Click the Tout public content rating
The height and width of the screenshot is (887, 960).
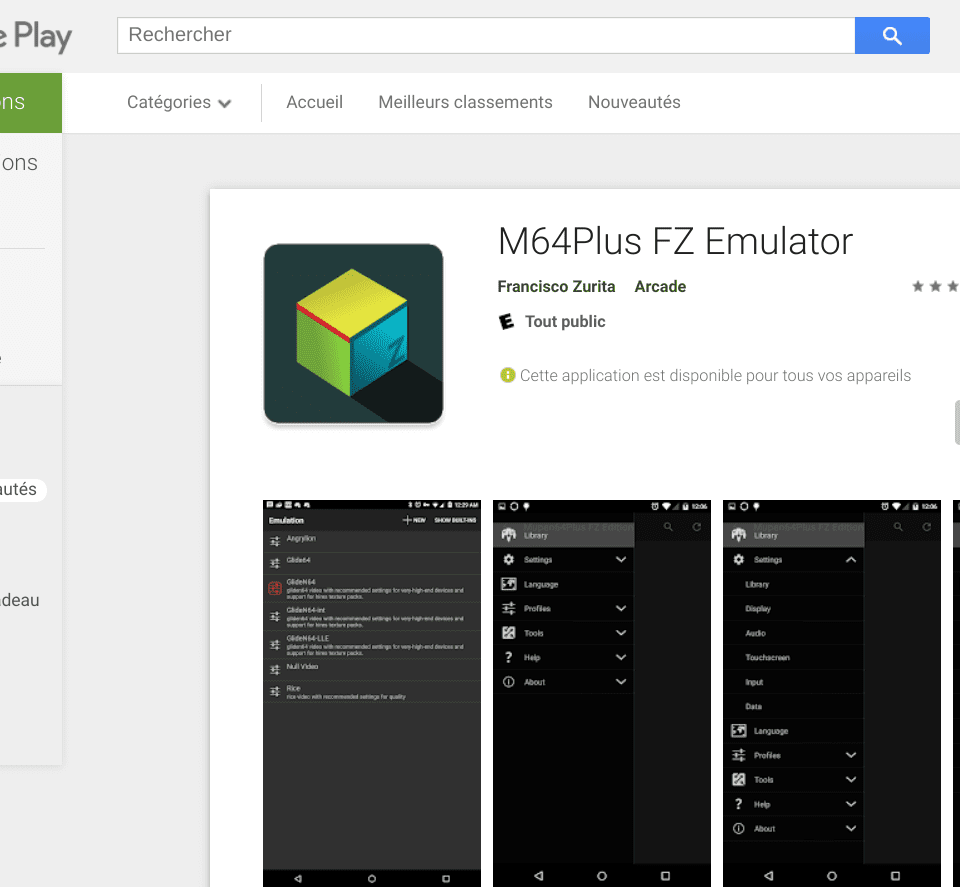(x=565, y=321)
